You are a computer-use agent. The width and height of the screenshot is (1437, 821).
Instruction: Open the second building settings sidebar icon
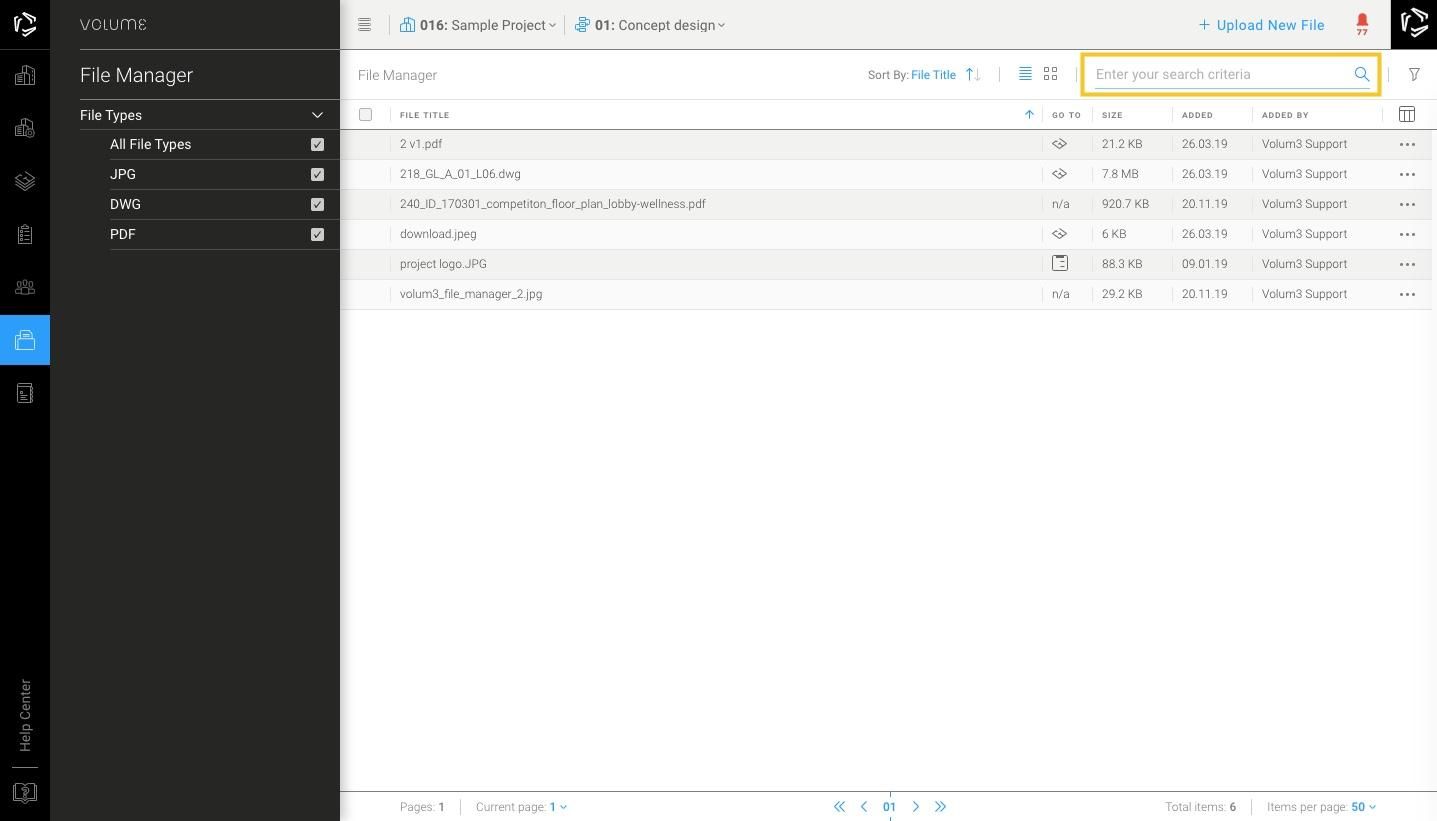[25, 128]
